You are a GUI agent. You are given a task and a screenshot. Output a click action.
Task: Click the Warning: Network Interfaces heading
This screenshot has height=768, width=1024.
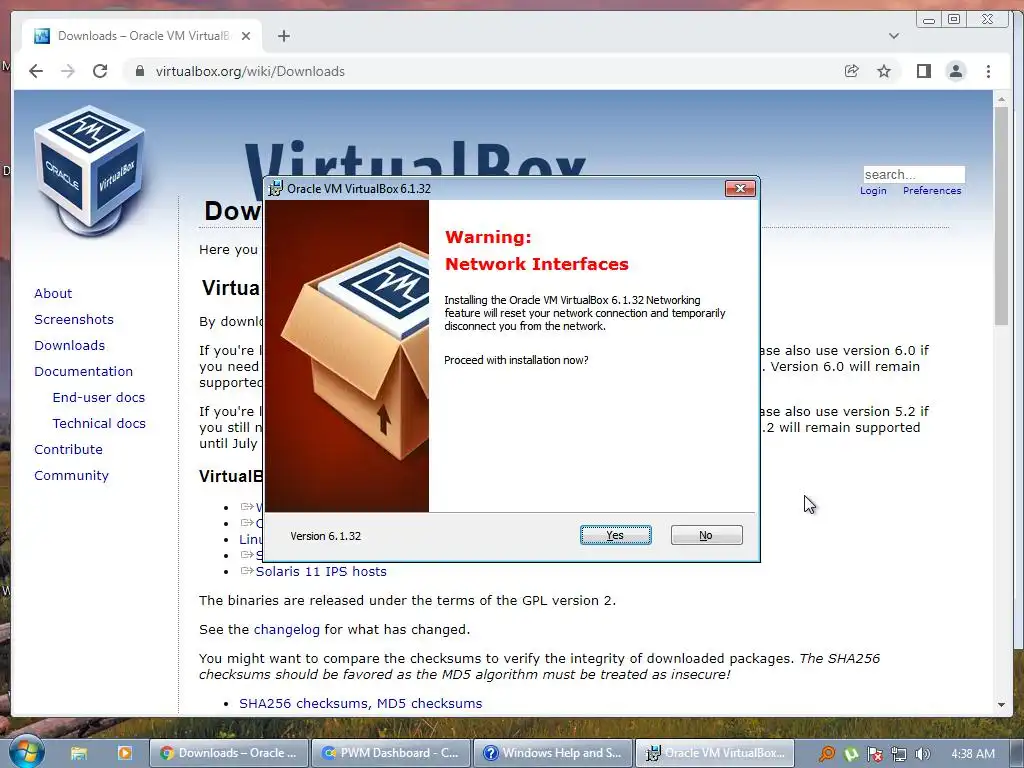537,251
